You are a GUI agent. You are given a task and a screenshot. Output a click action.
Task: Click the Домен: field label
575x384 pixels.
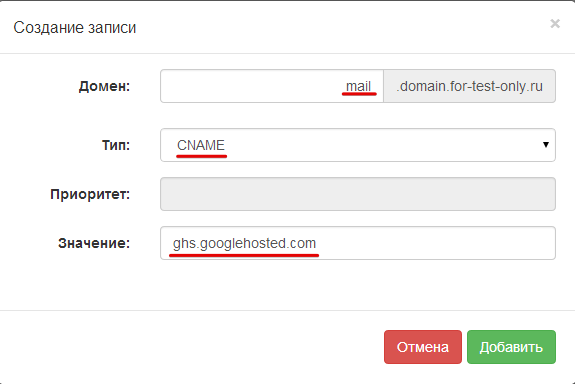(x=104, y=87)
